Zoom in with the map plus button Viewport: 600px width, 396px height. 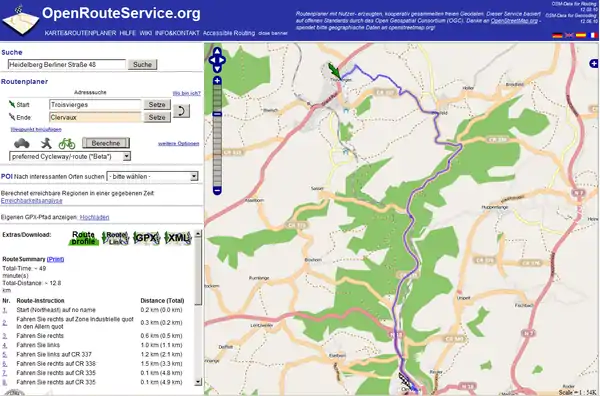tap(217, 80)
